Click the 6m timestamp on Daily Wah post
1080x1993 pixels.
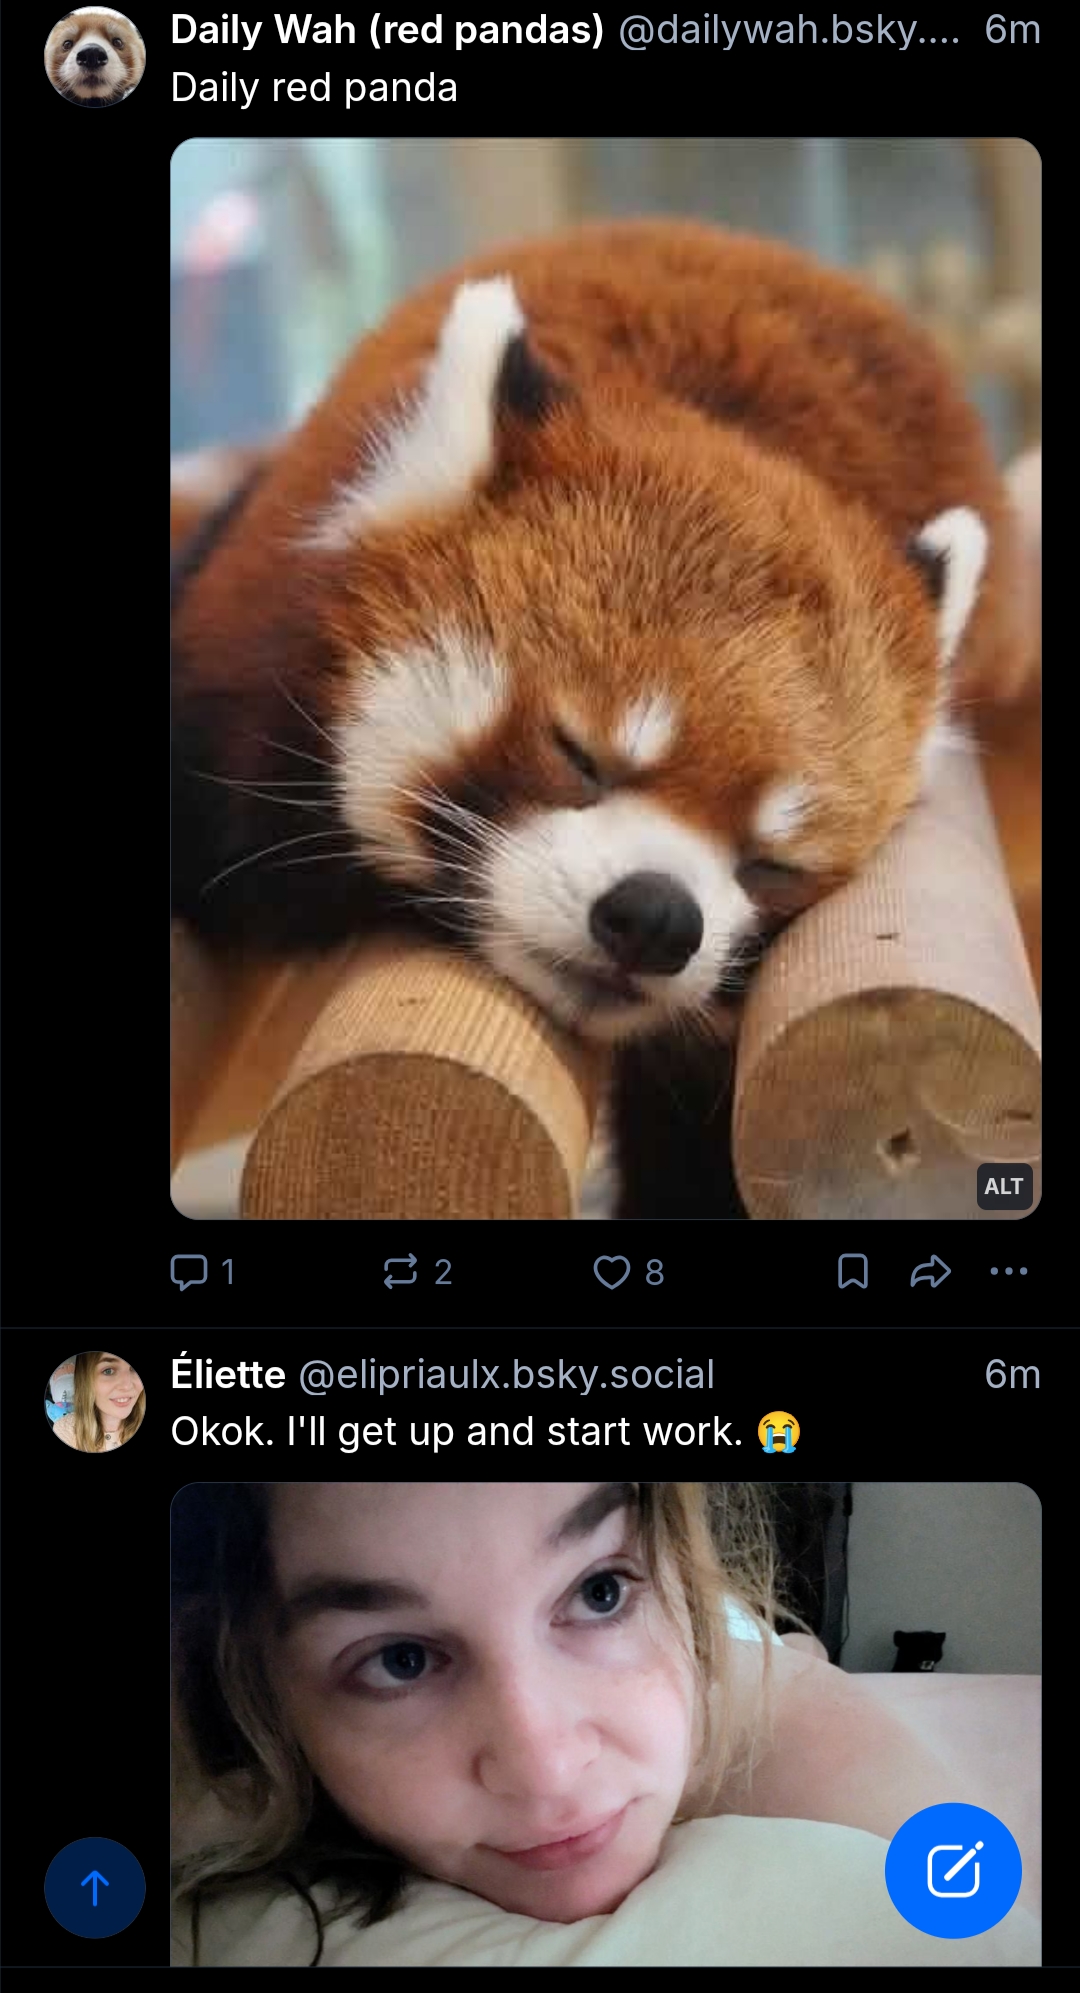(x=1012, y=30)
